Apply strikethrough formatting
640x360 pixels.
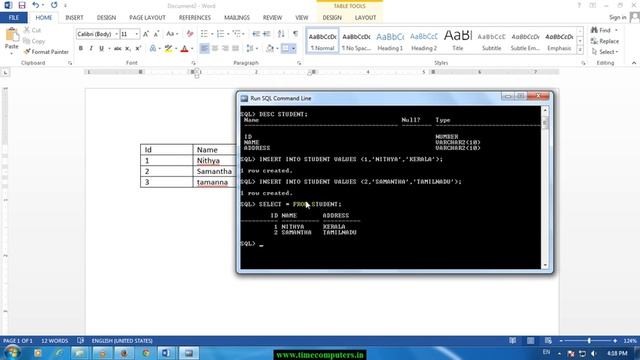(x=118, y=49)
